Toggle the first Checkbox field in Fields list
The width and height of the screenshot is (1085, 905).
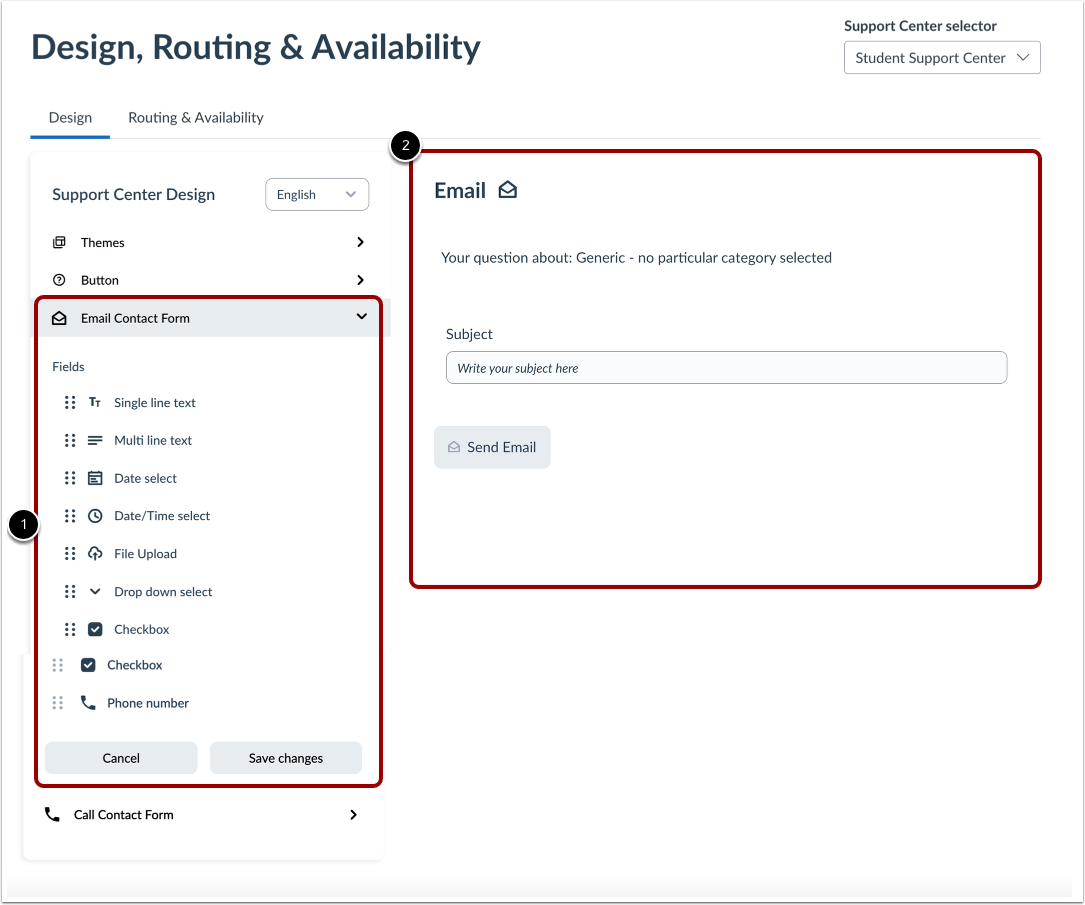coord(94,629)
